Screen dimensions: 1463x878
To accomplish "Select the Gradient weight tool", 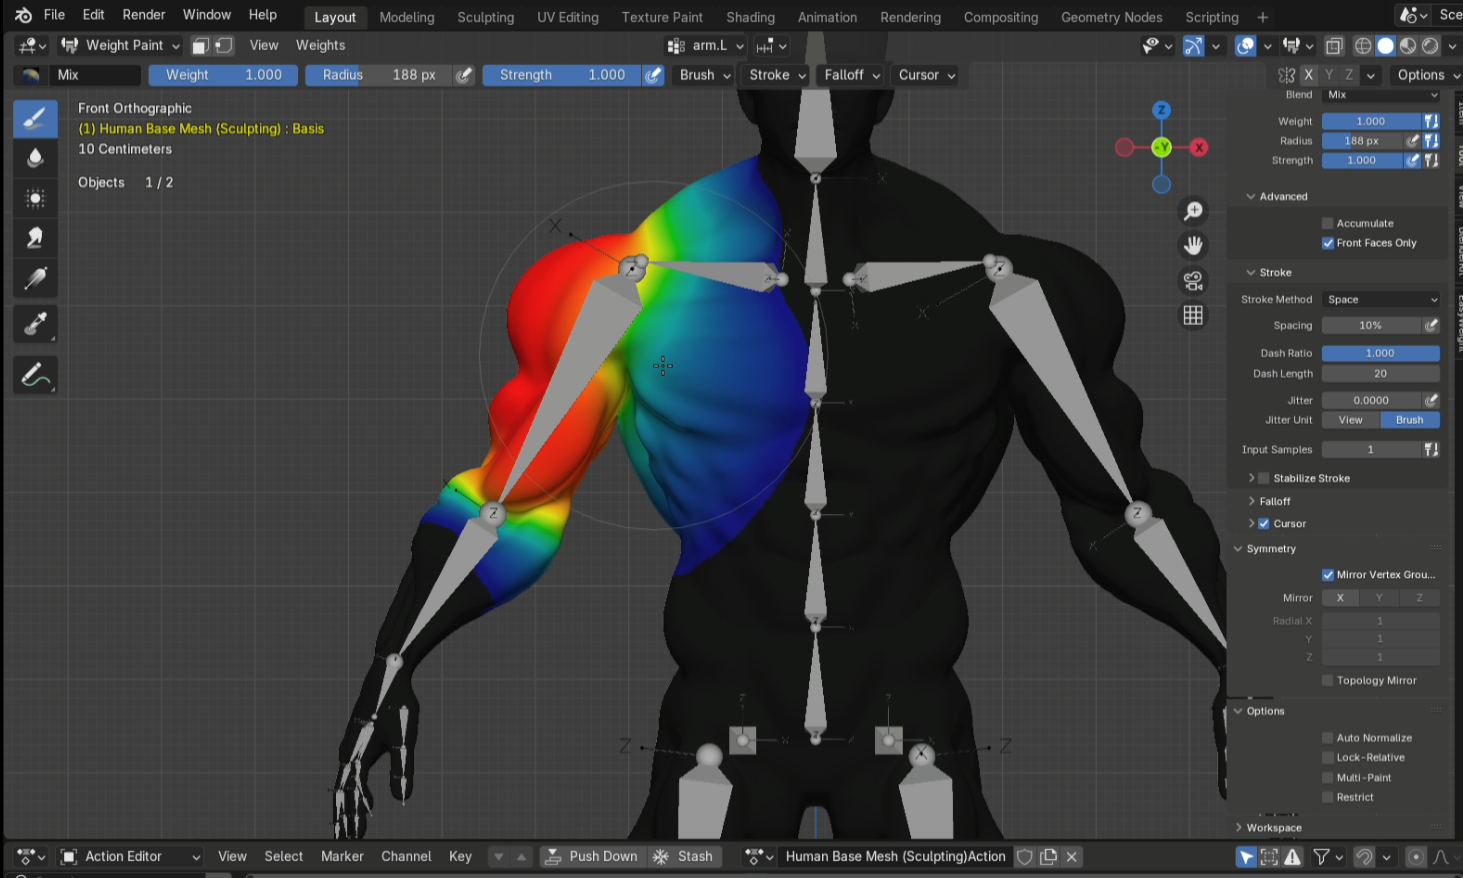I will point(35,278).
